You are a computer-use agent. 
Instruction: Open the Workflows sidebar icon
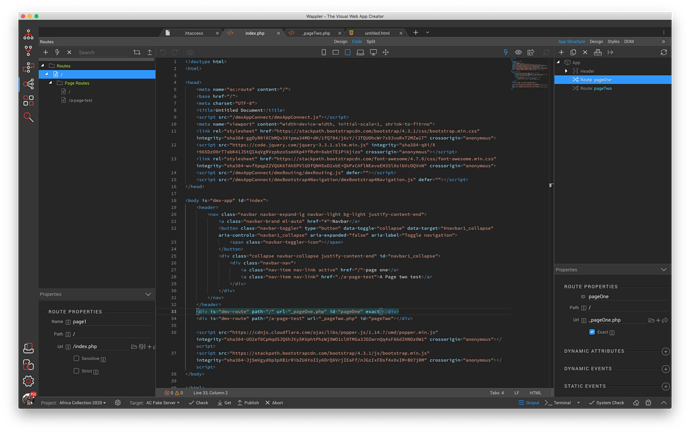point(29,67)
